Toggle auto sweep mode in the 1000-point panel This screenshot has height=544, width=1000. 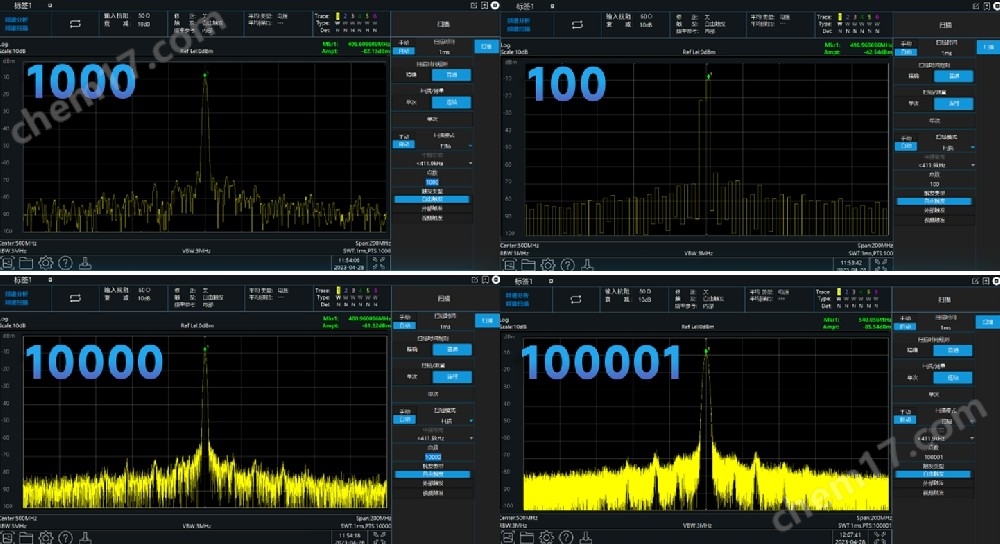point(404,144)
